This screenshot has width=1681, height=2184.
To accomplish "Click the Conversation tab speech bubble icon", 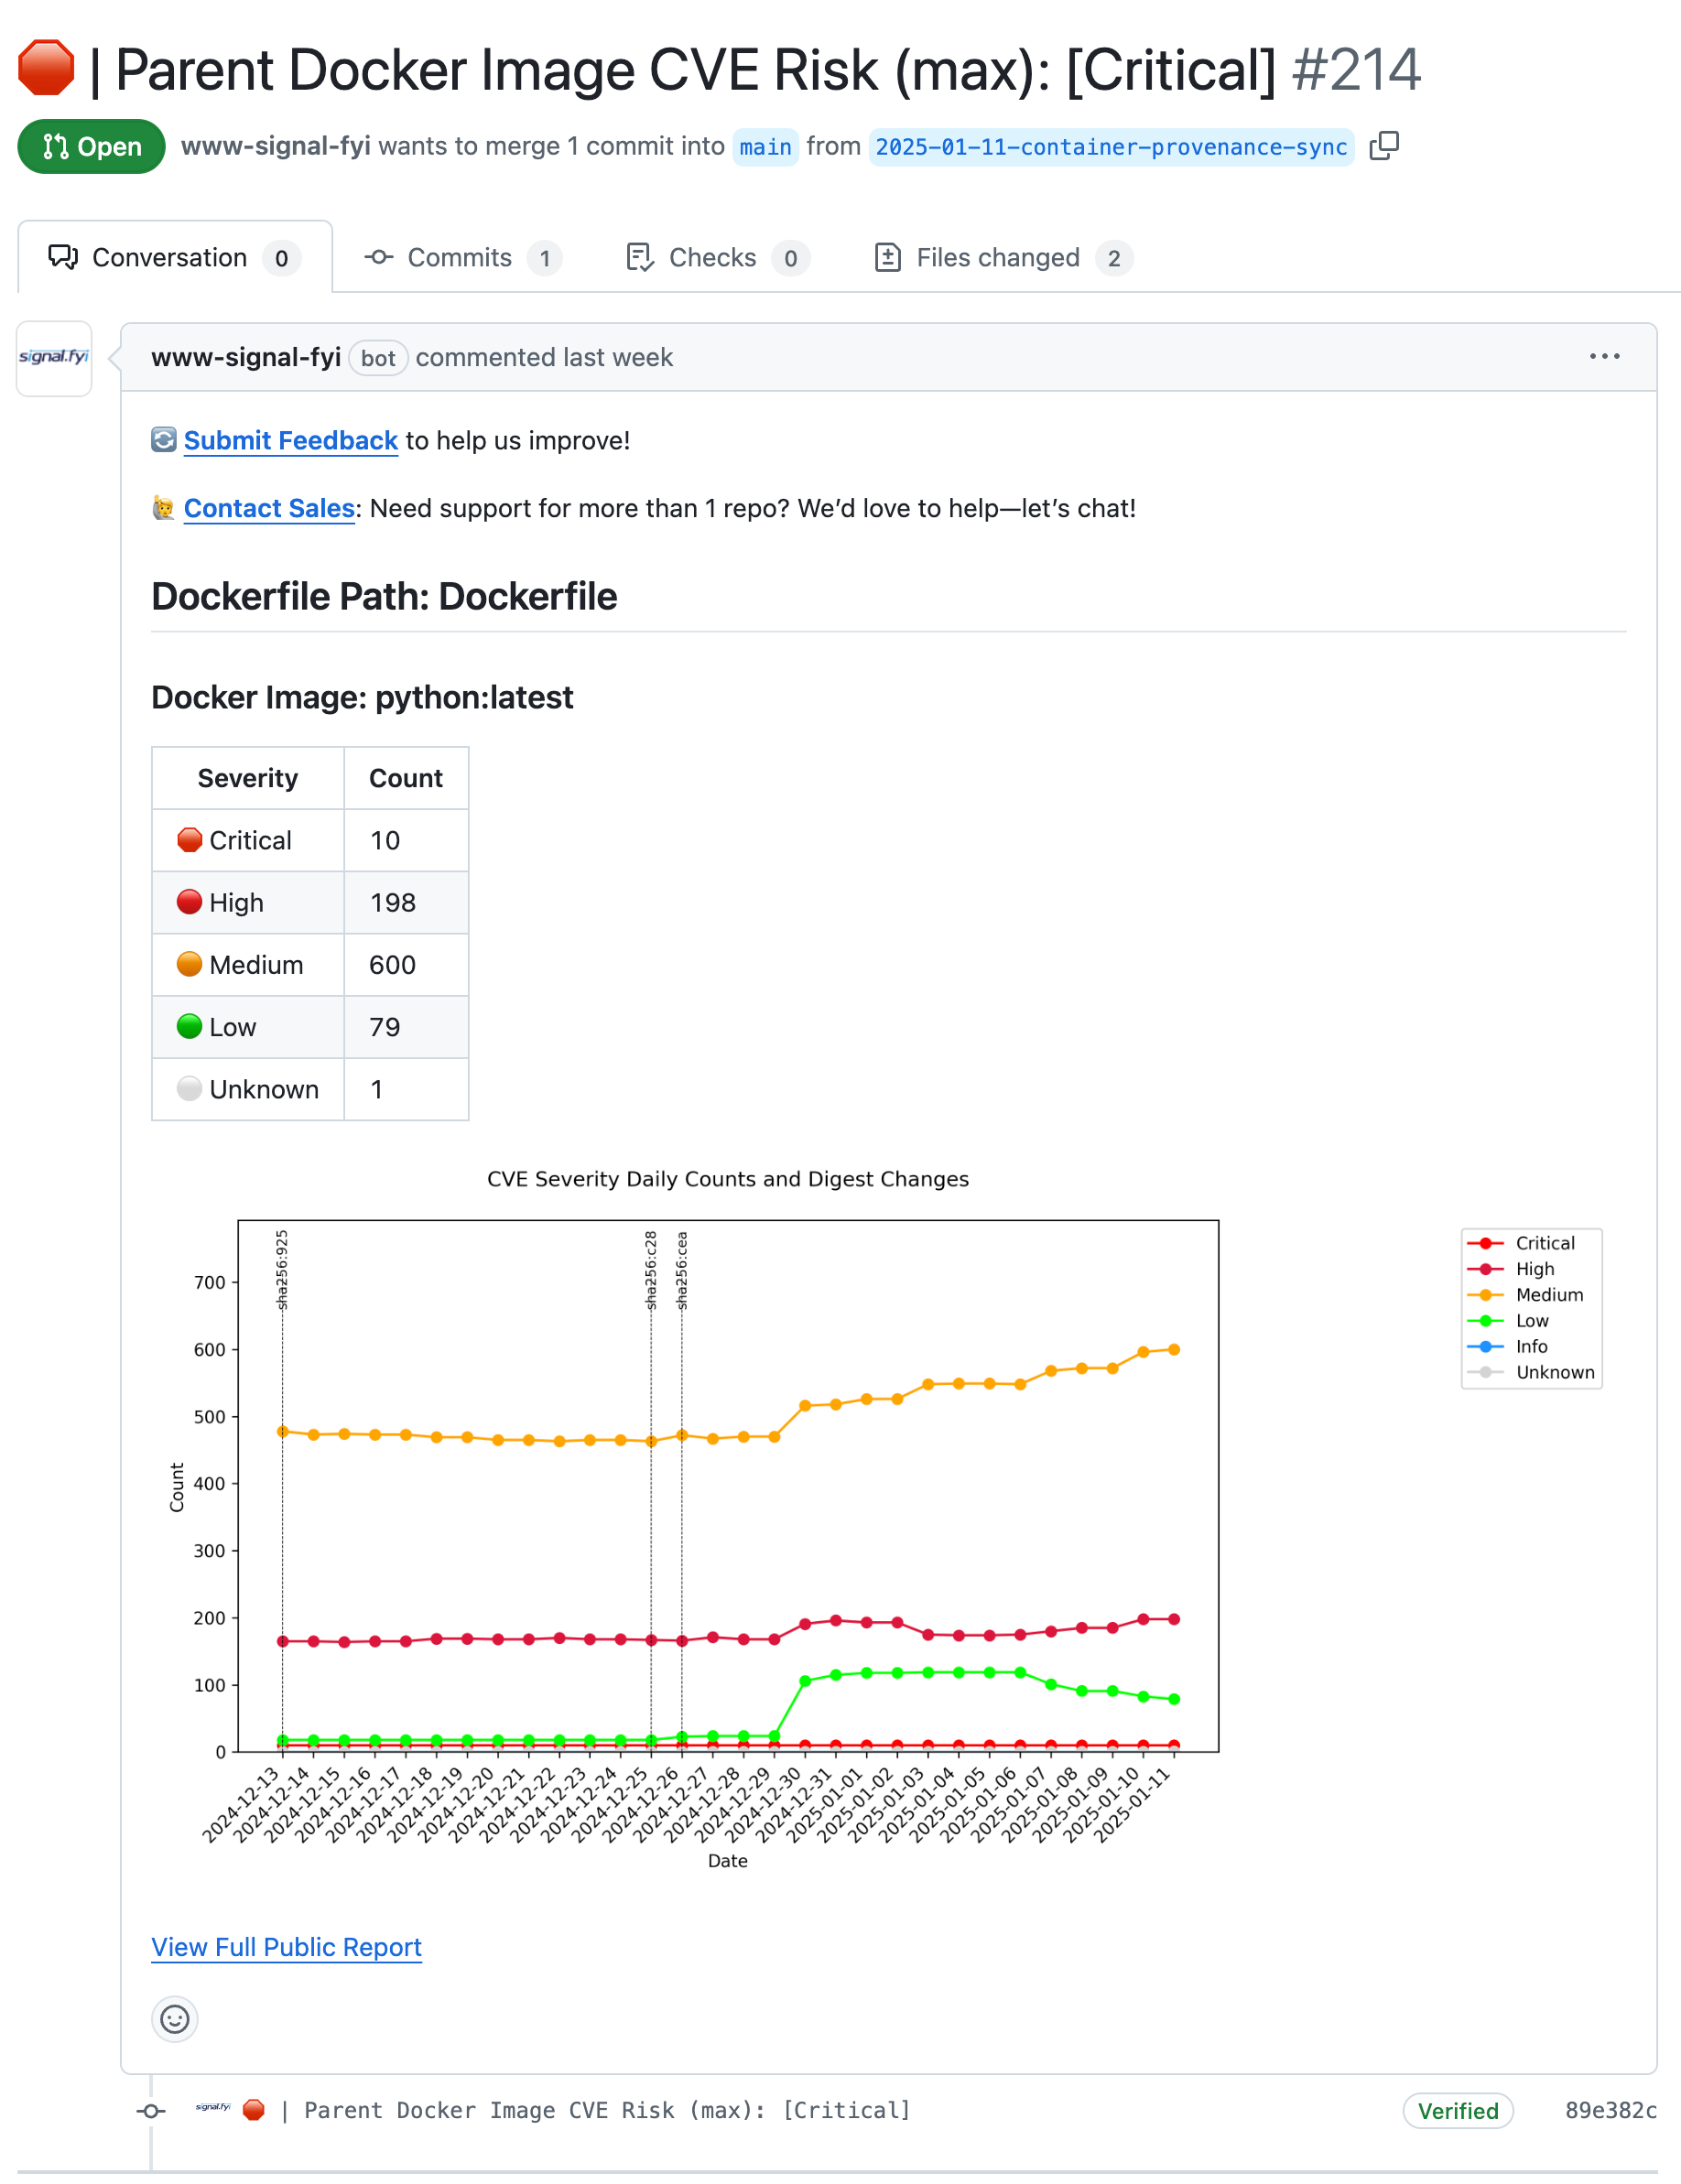I will (63, 257).
